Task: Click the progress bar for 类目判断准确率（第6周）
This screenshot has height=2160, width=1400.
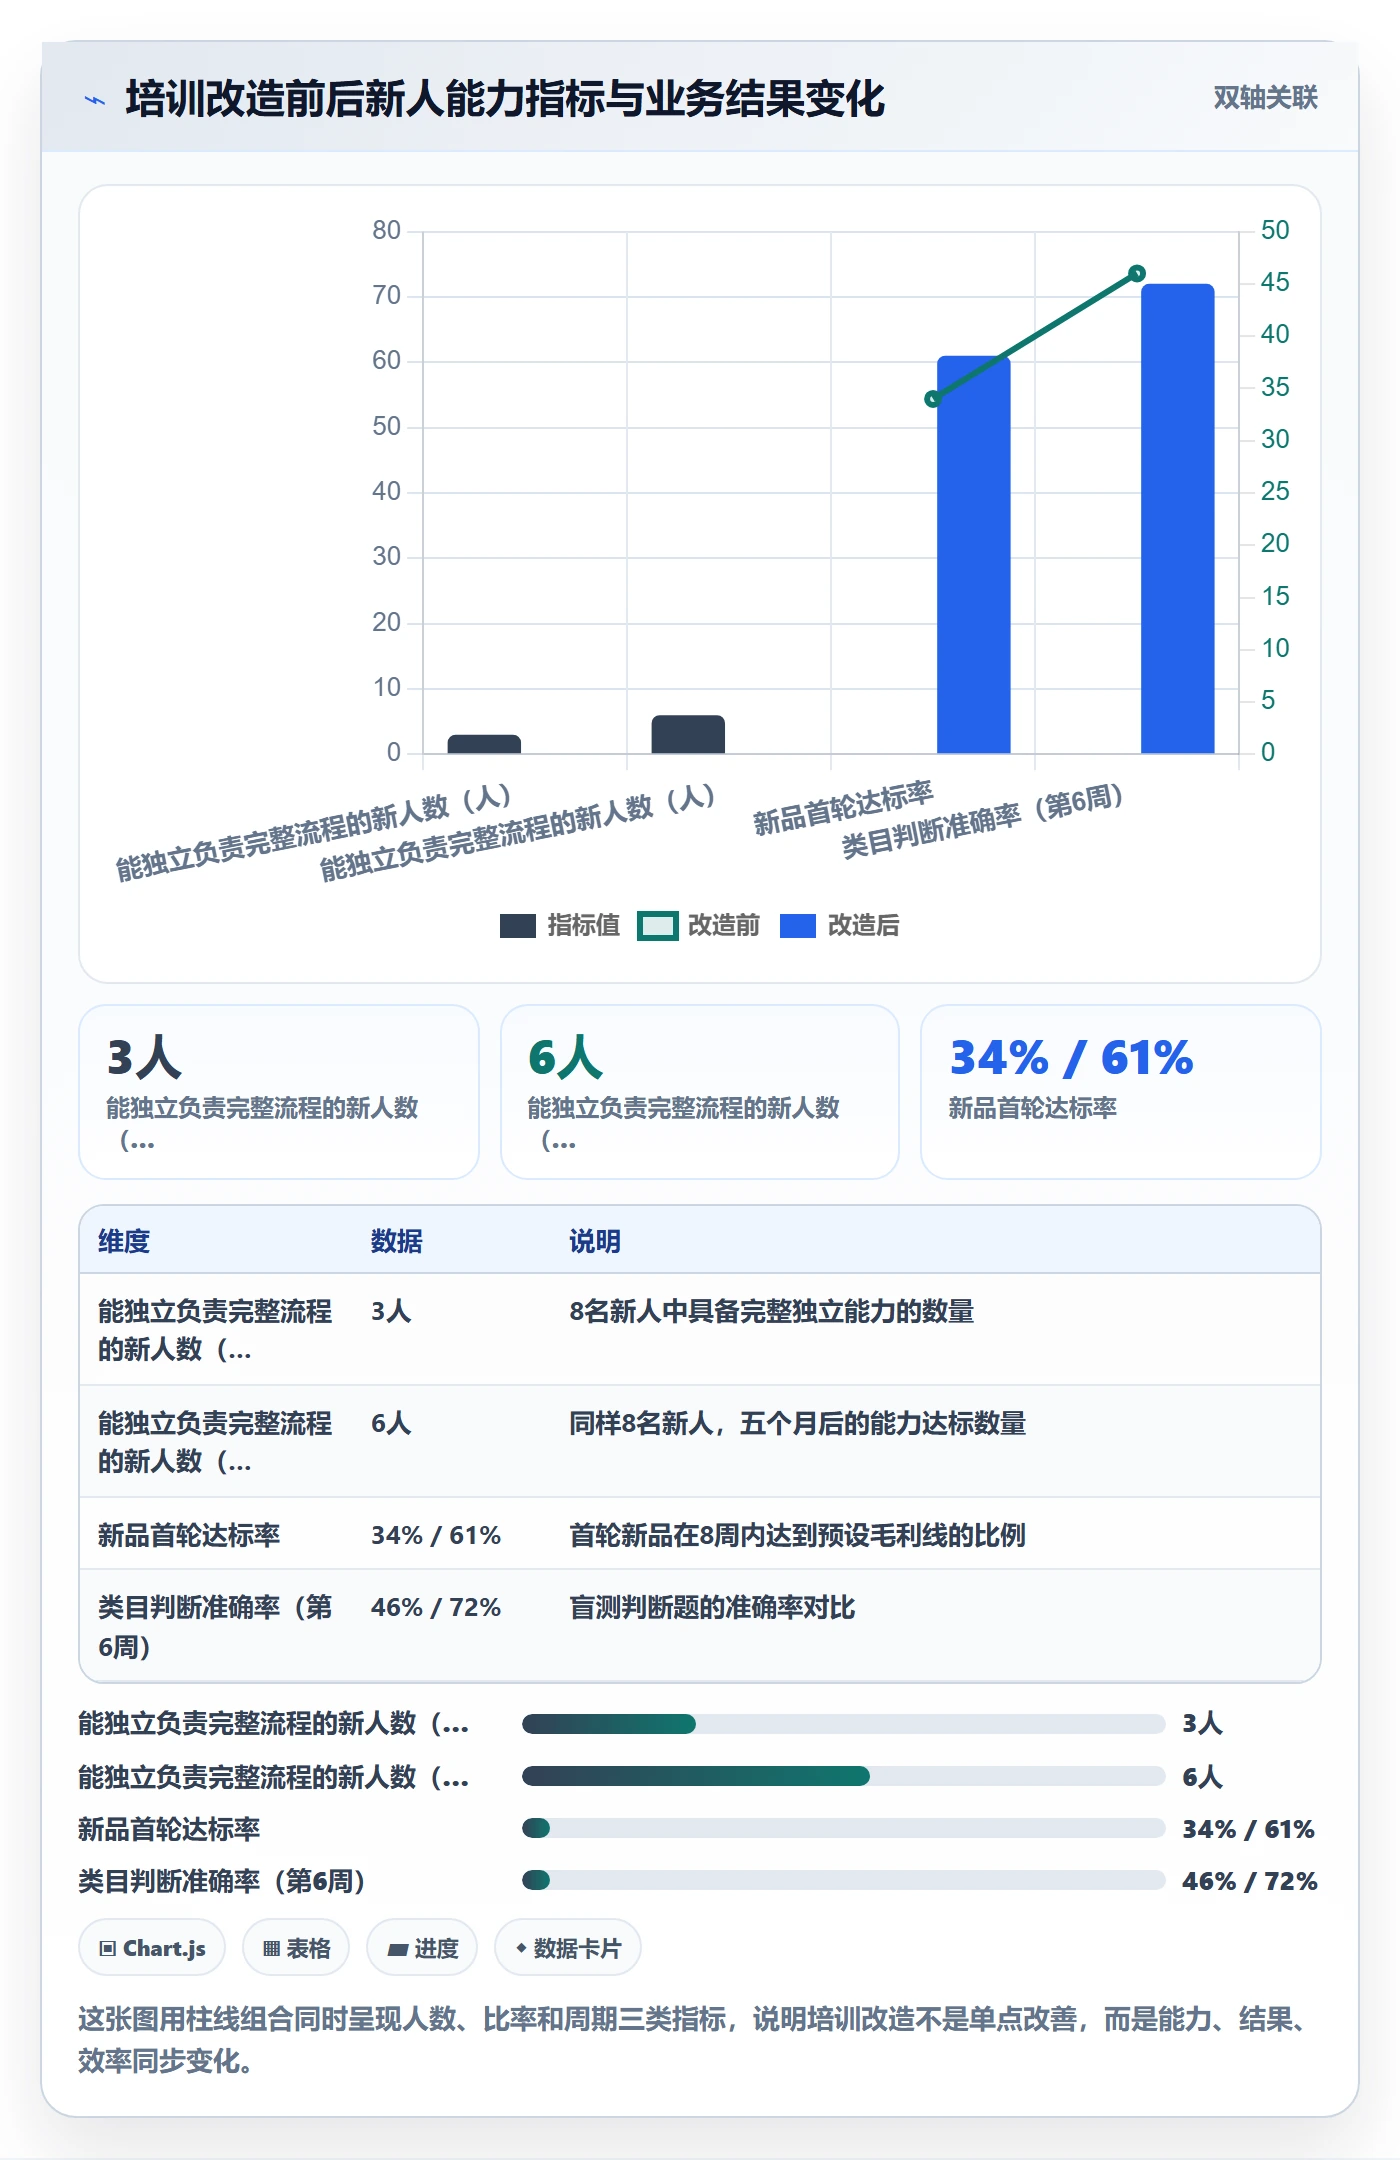Action: pyautogui.click(x=843, y=1881)
